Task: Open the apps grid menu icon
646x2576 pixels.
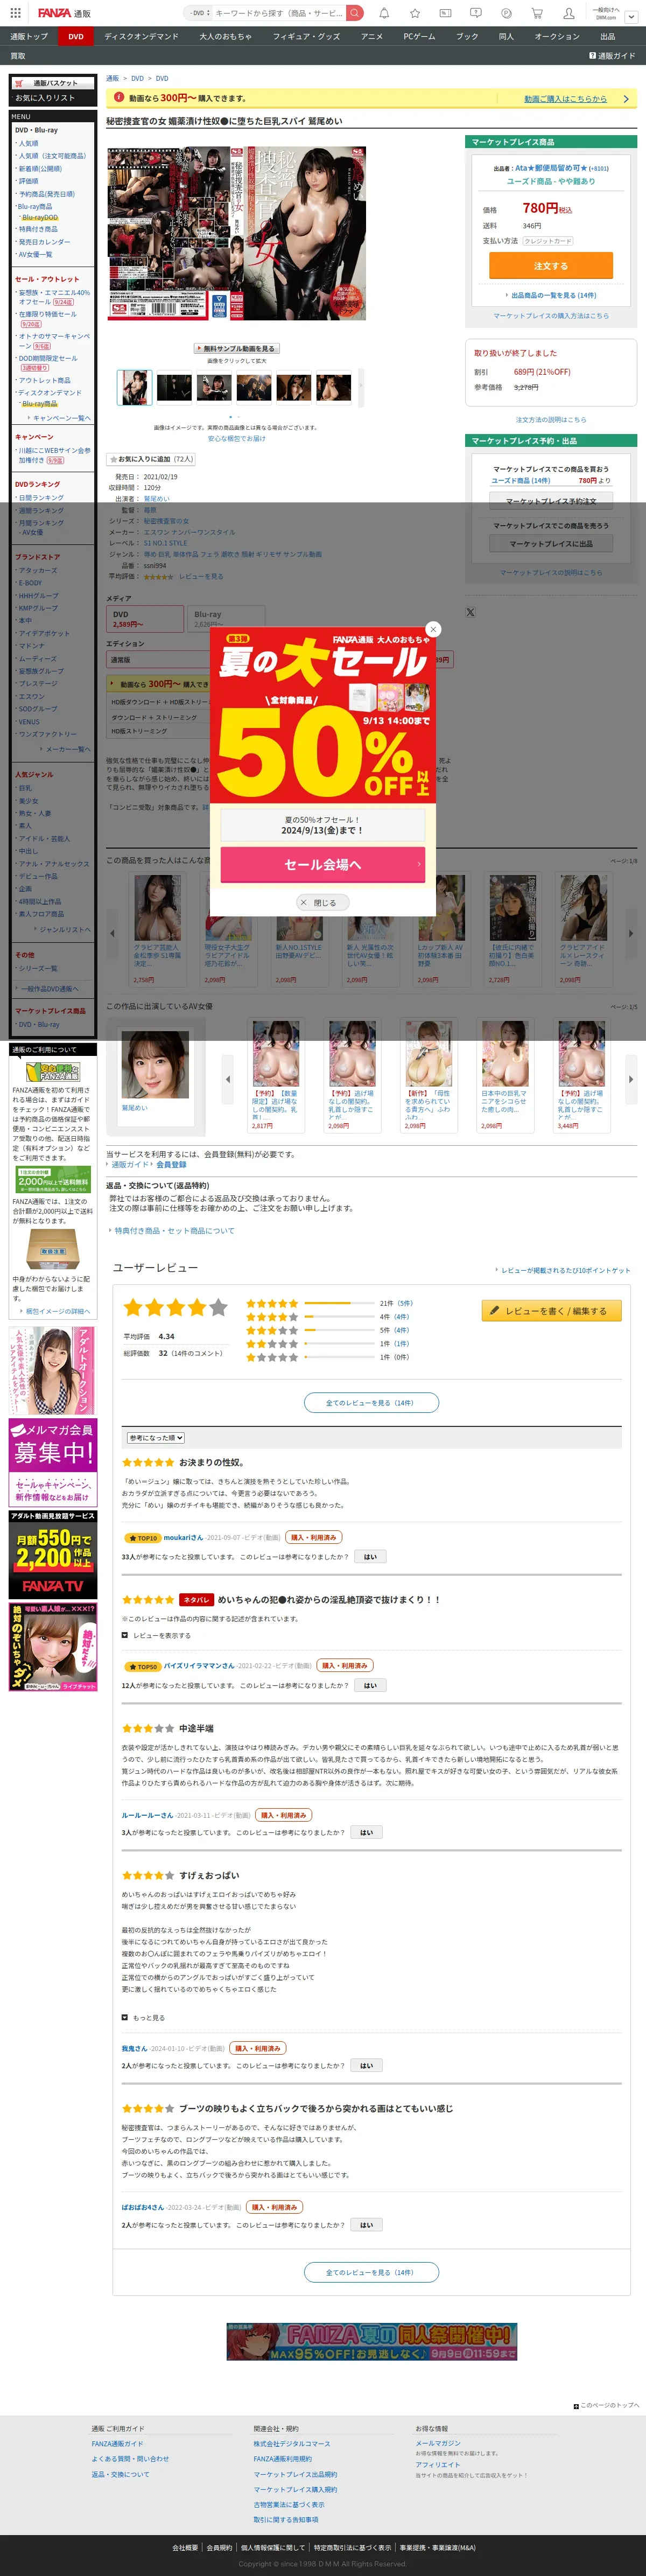Action: click(15, 13)
